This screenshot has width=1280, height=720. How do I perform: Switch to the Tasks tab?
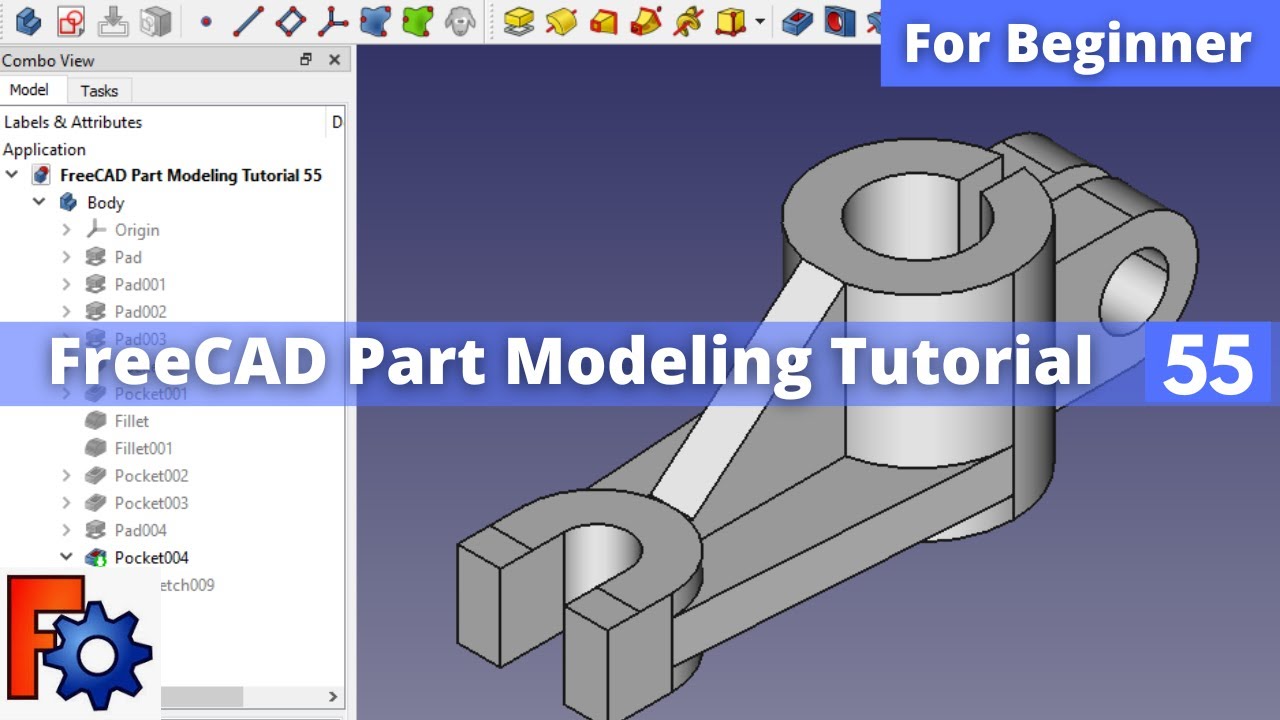point(100,90)
